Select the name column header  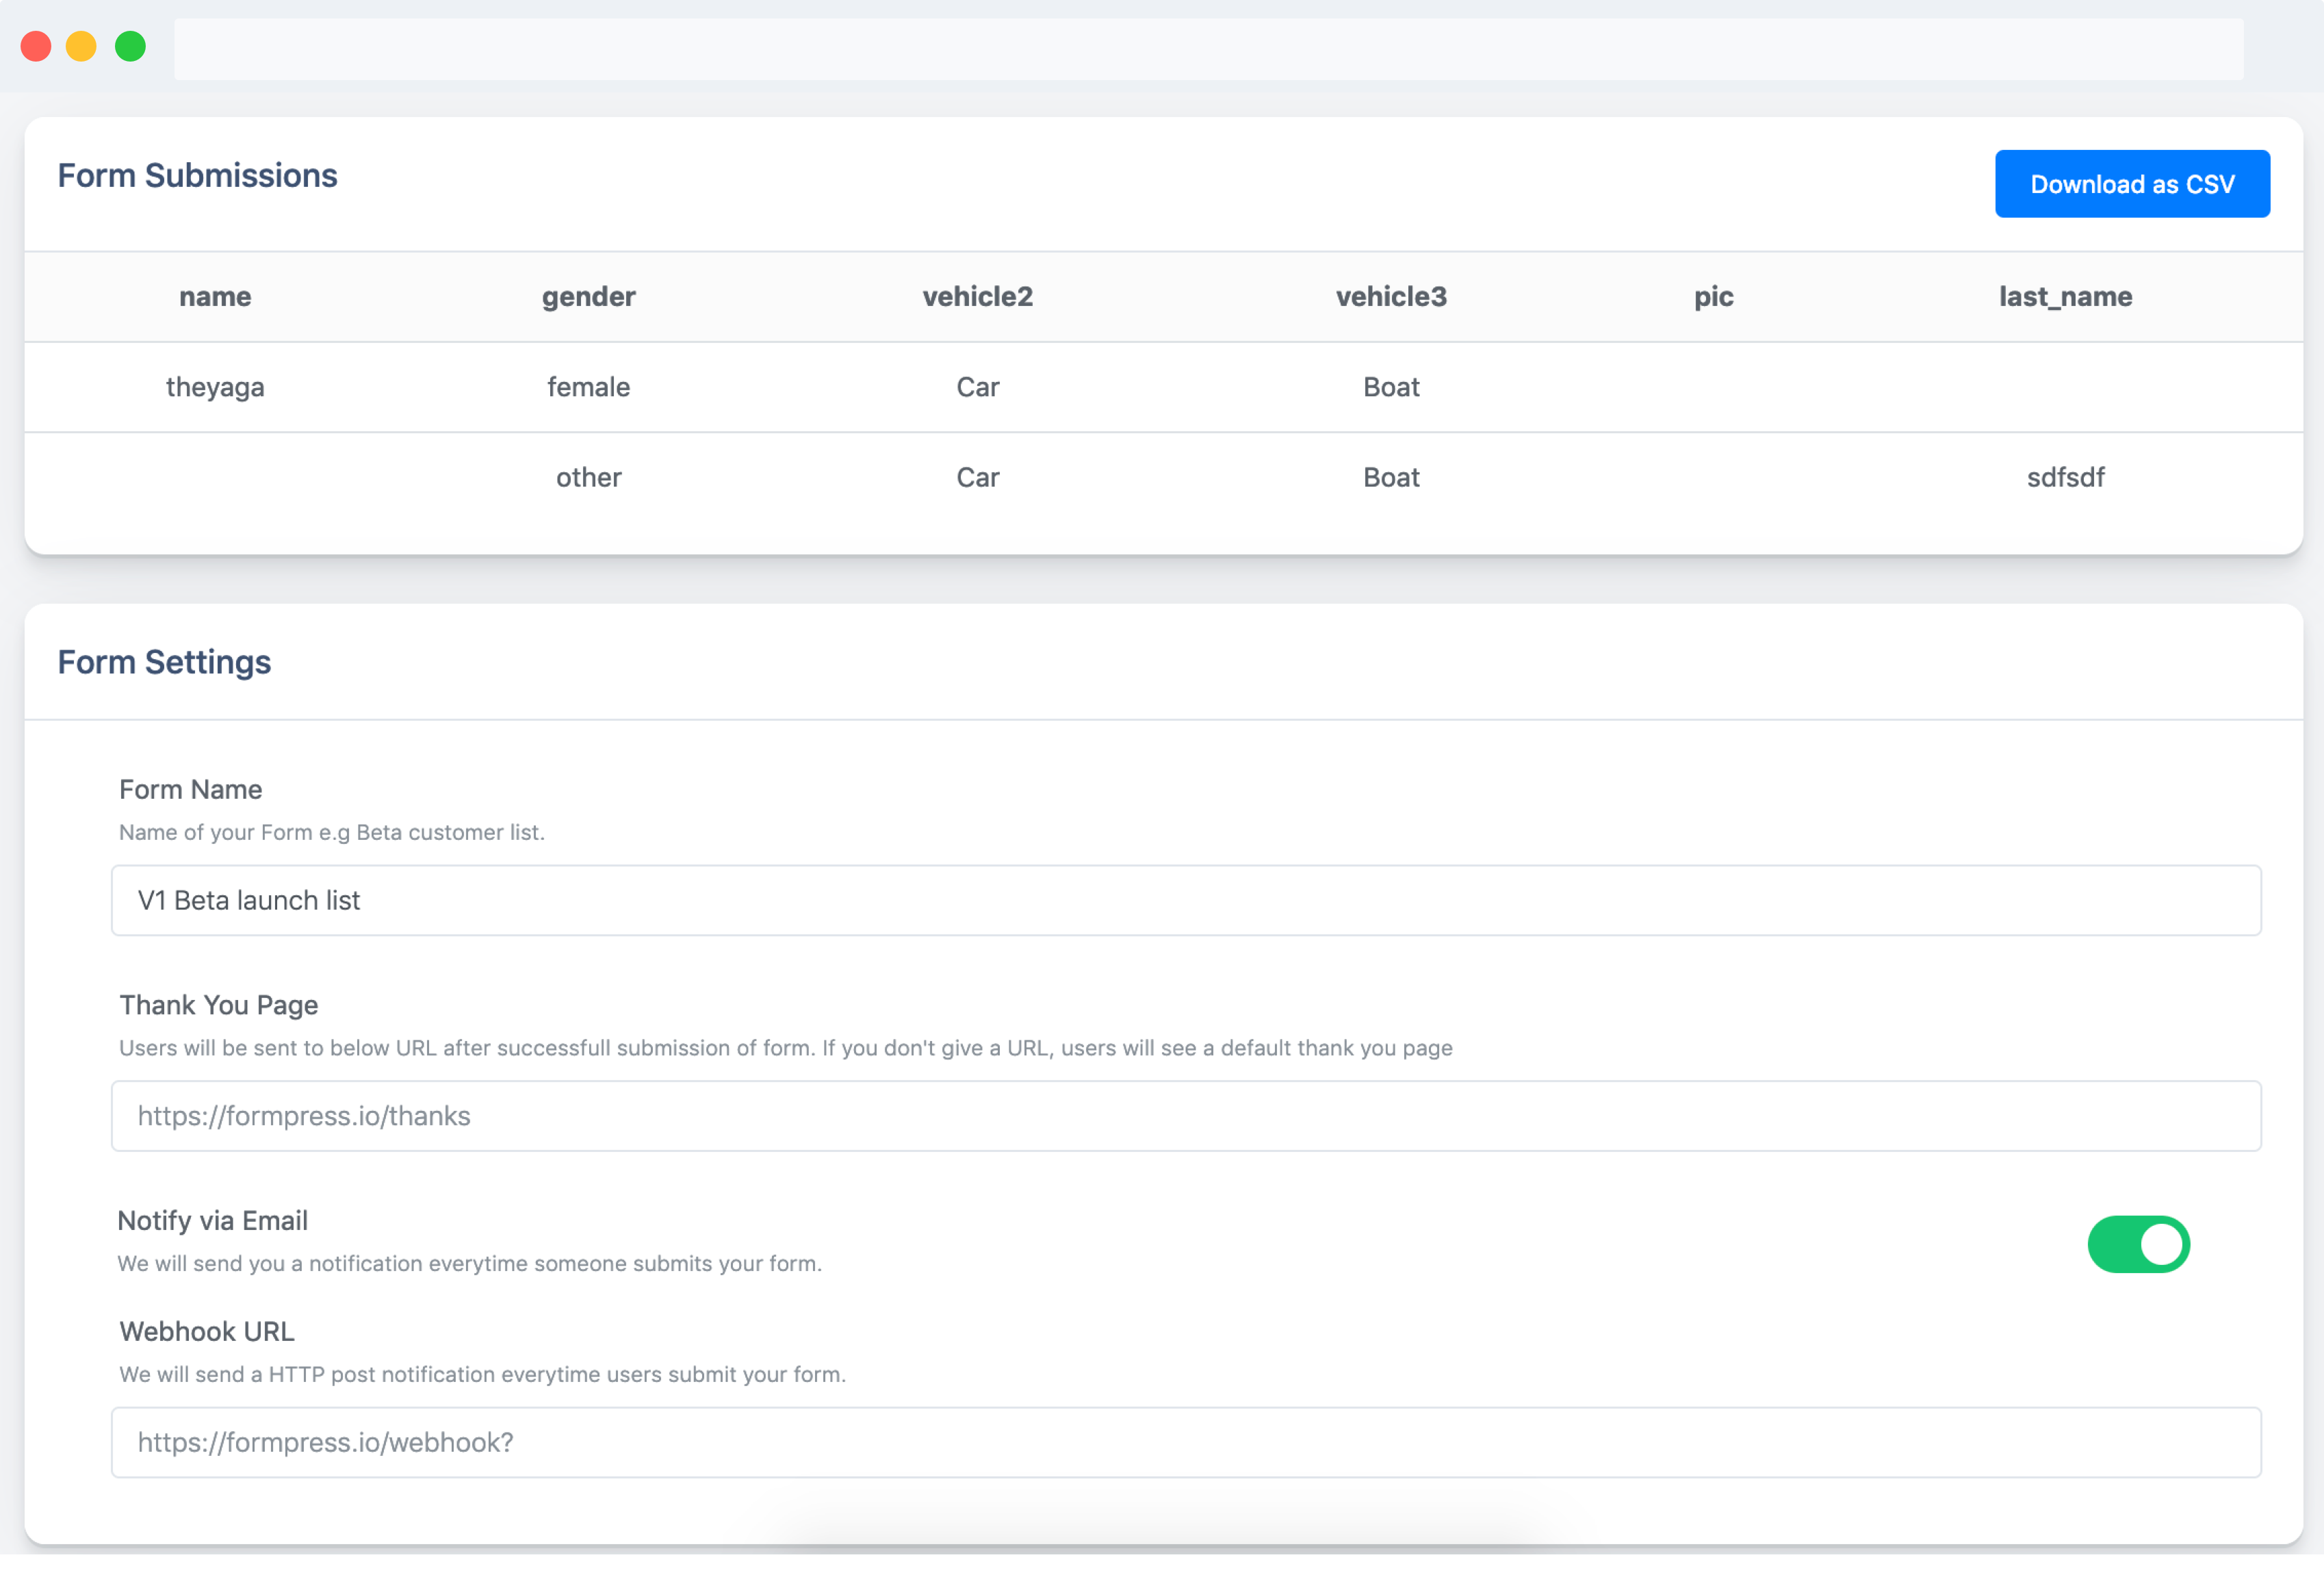215,296
